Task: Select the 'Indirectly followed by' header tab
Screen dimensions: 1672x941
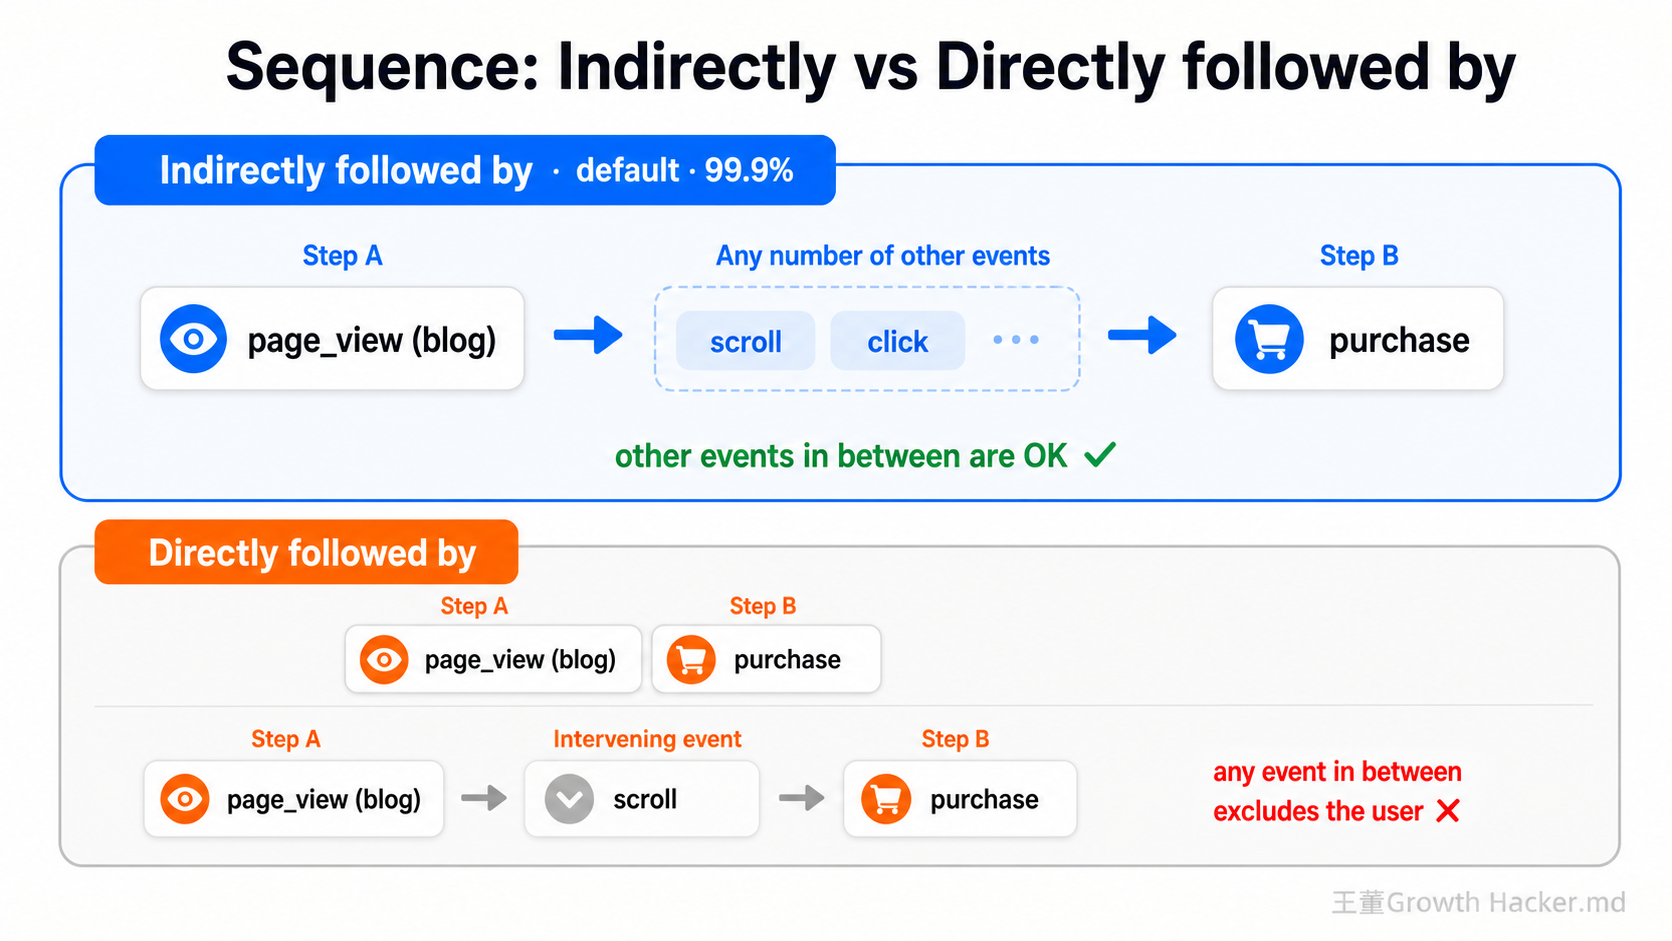Action: pos(465,170)
